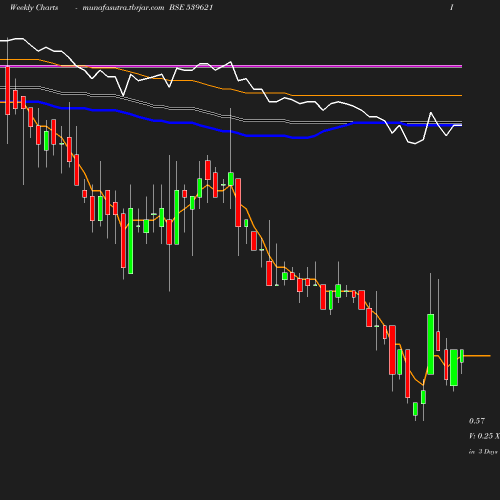
Task: Click the 'Weekly Charts' title text
Action: tap(34, 8)
